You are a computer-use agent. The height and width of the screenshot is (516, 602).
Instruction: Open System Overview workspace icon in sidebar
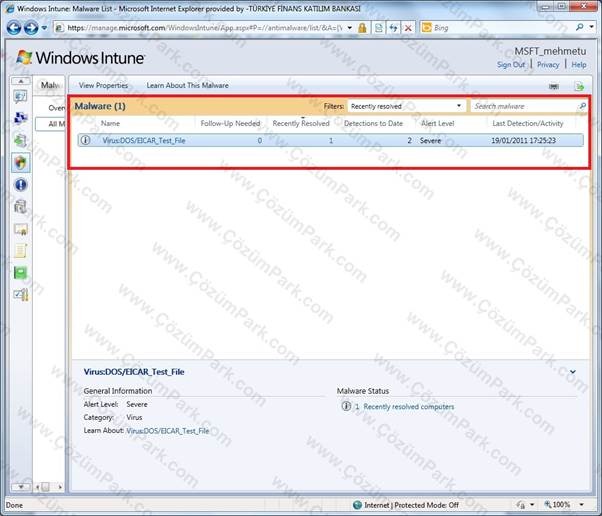(20, 97)
